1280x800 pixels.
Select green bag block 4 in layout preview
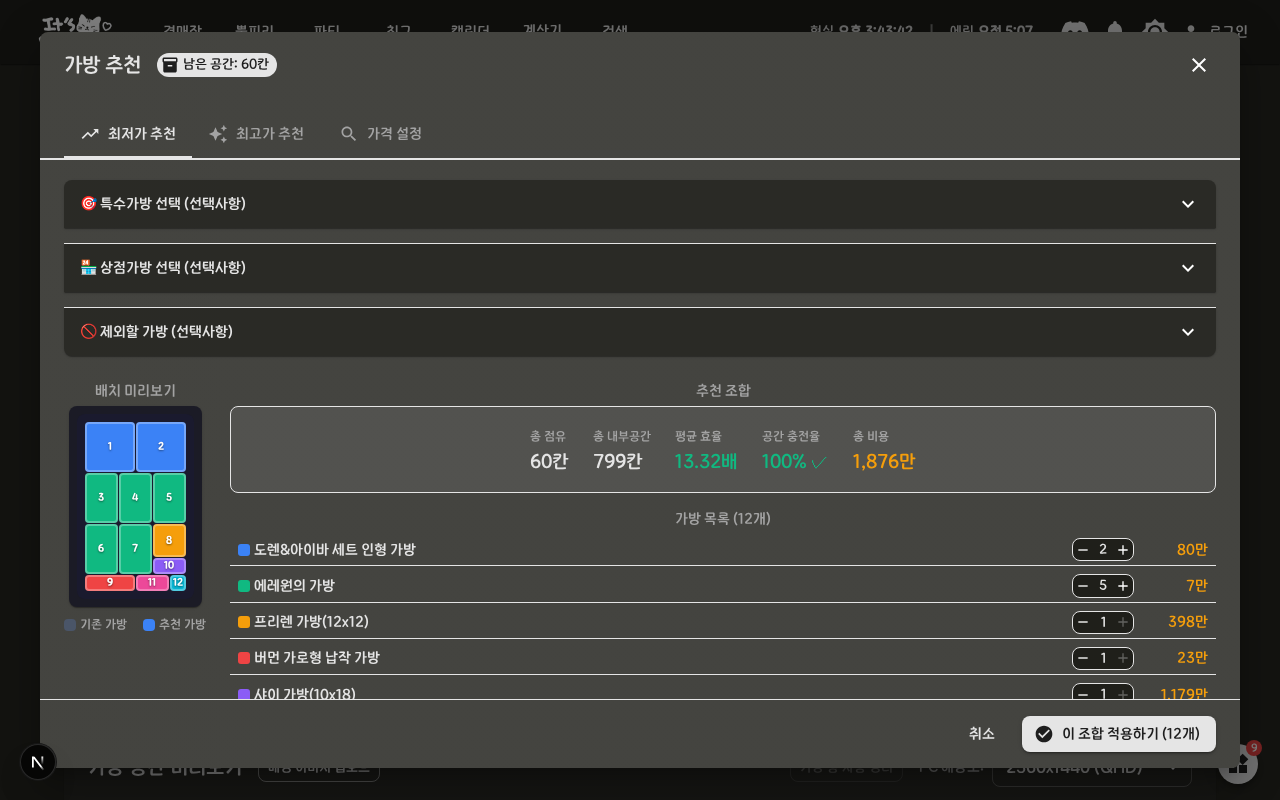(x=135, y=498)
